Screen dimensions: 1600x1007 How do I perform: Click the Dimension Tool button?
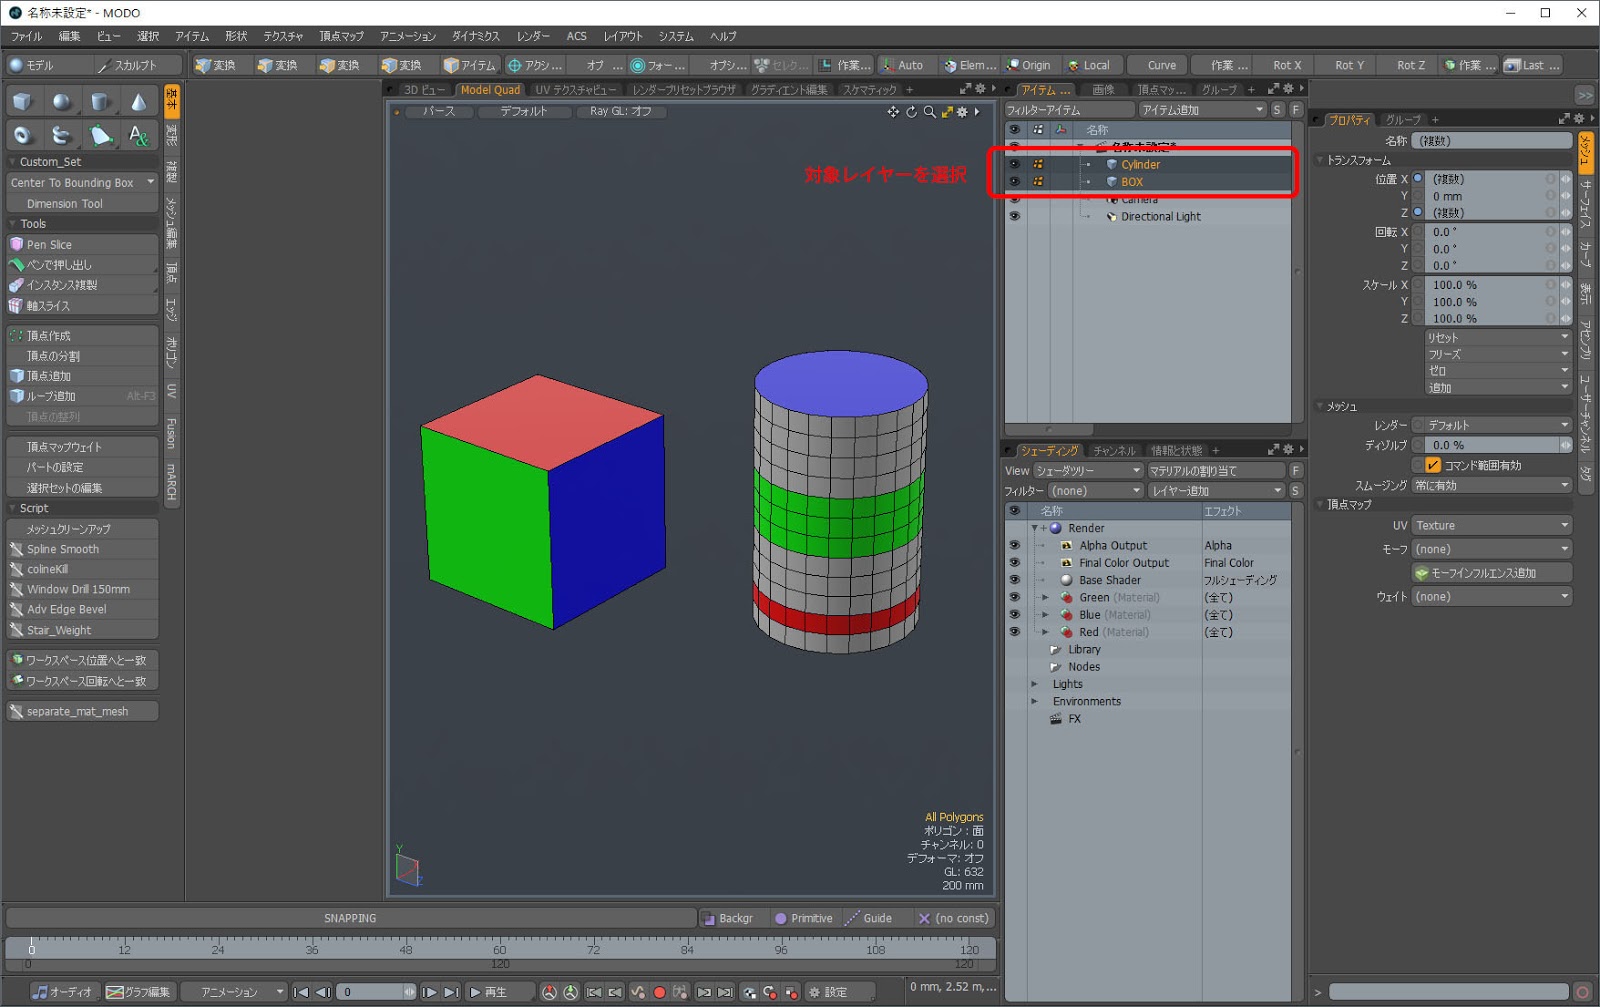point(83,204)
